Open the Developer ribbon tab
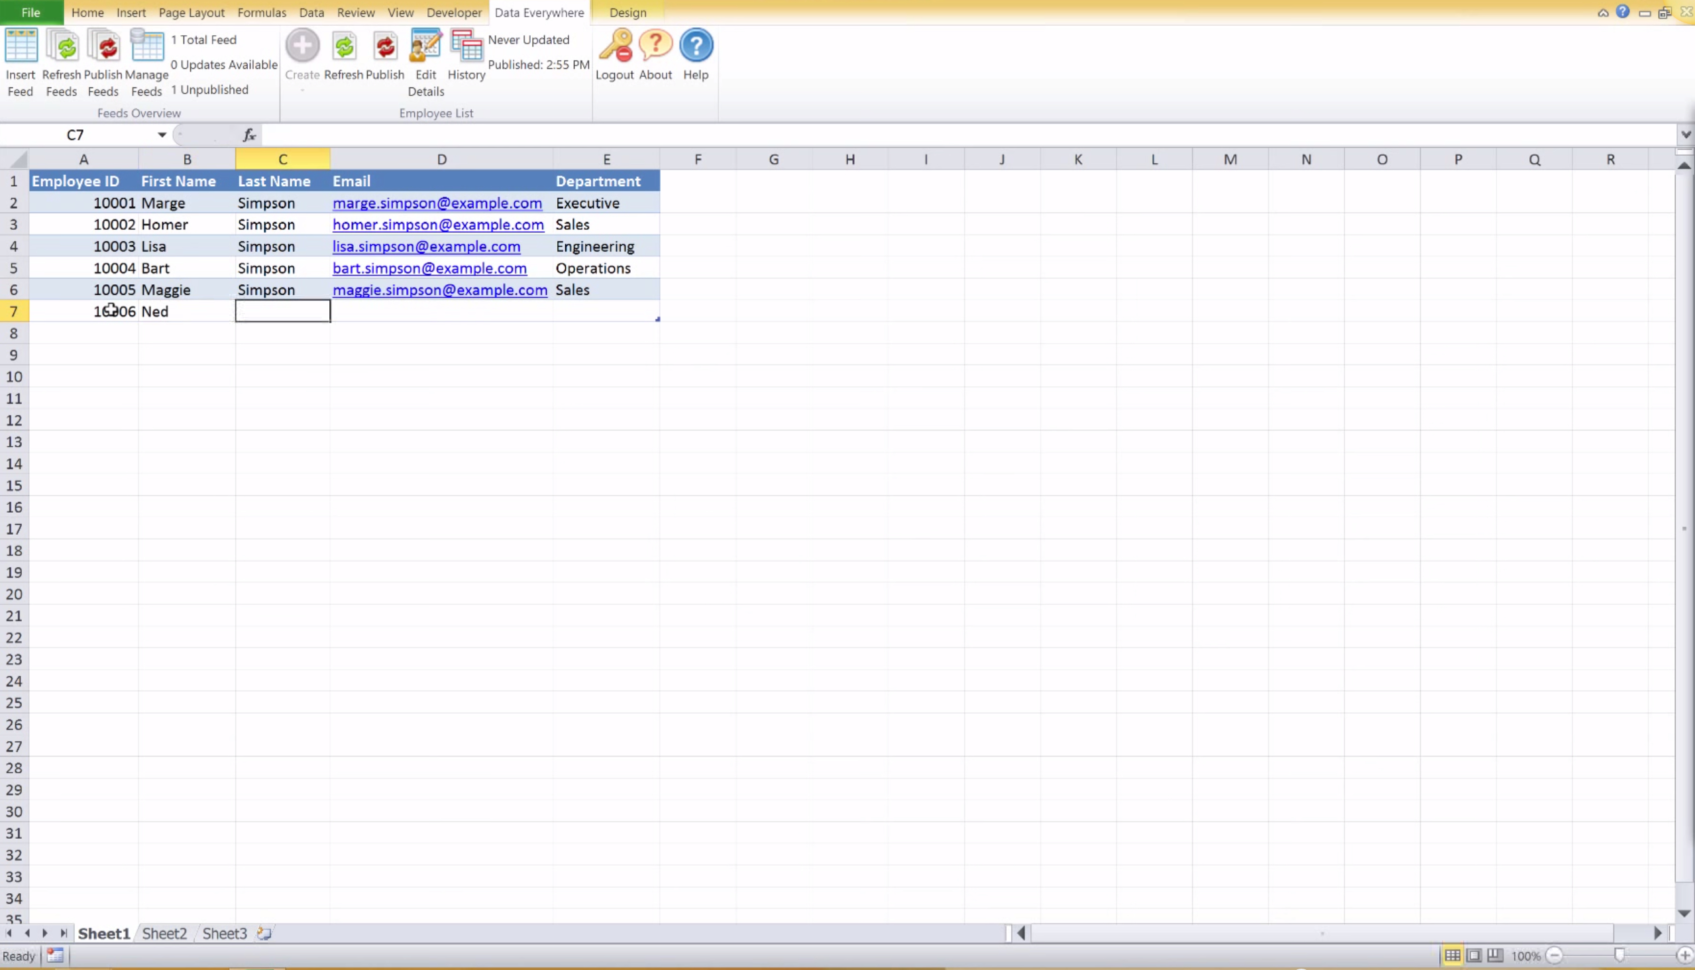Viewport: 1695px width, 970px height. [454, 12]
